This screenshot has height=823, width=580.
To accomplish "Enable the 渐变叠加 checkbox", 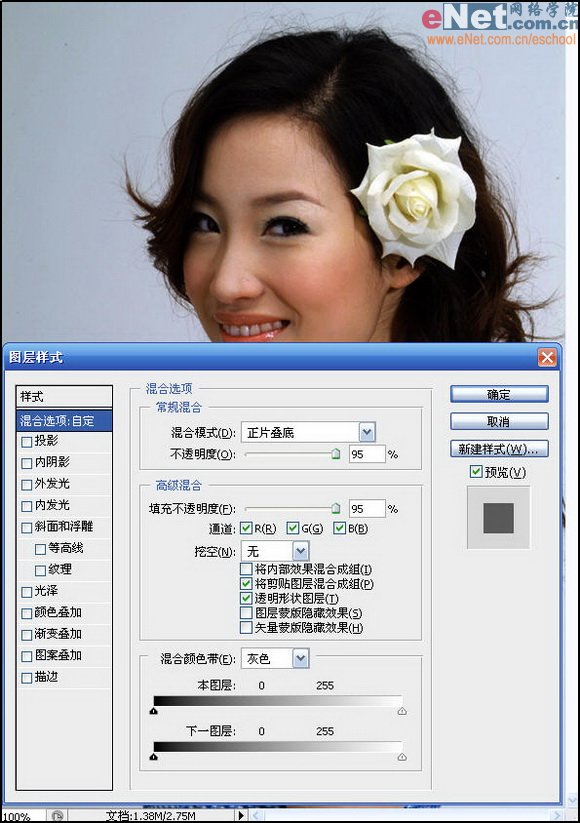I will click(x=27, y=635).
